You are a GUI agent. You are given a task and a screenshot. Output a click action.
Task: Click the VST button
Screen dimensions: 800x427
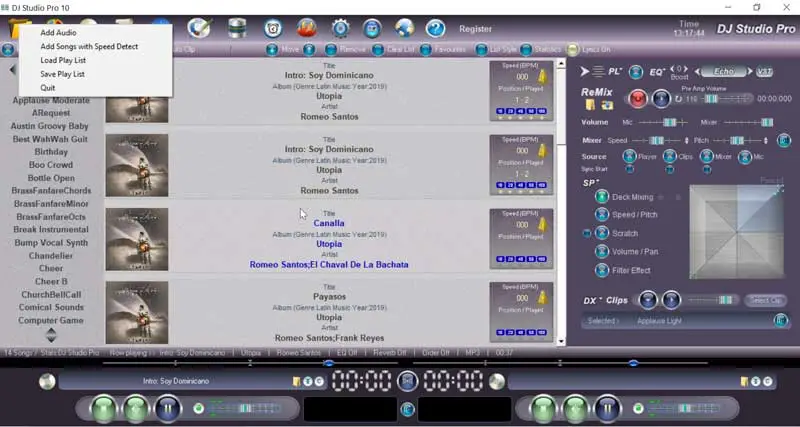764,72
